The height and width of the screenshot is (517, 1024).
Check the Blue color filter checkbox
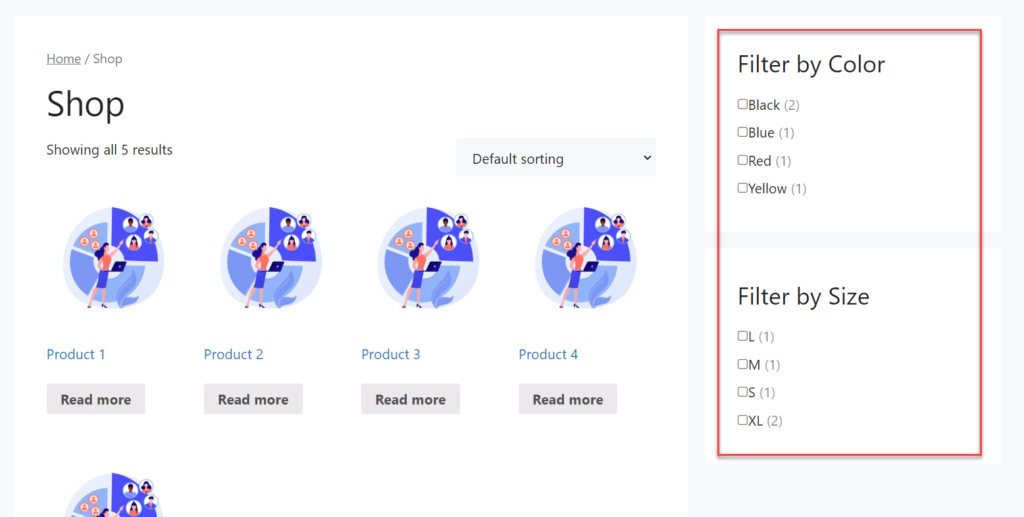[743, 132]
